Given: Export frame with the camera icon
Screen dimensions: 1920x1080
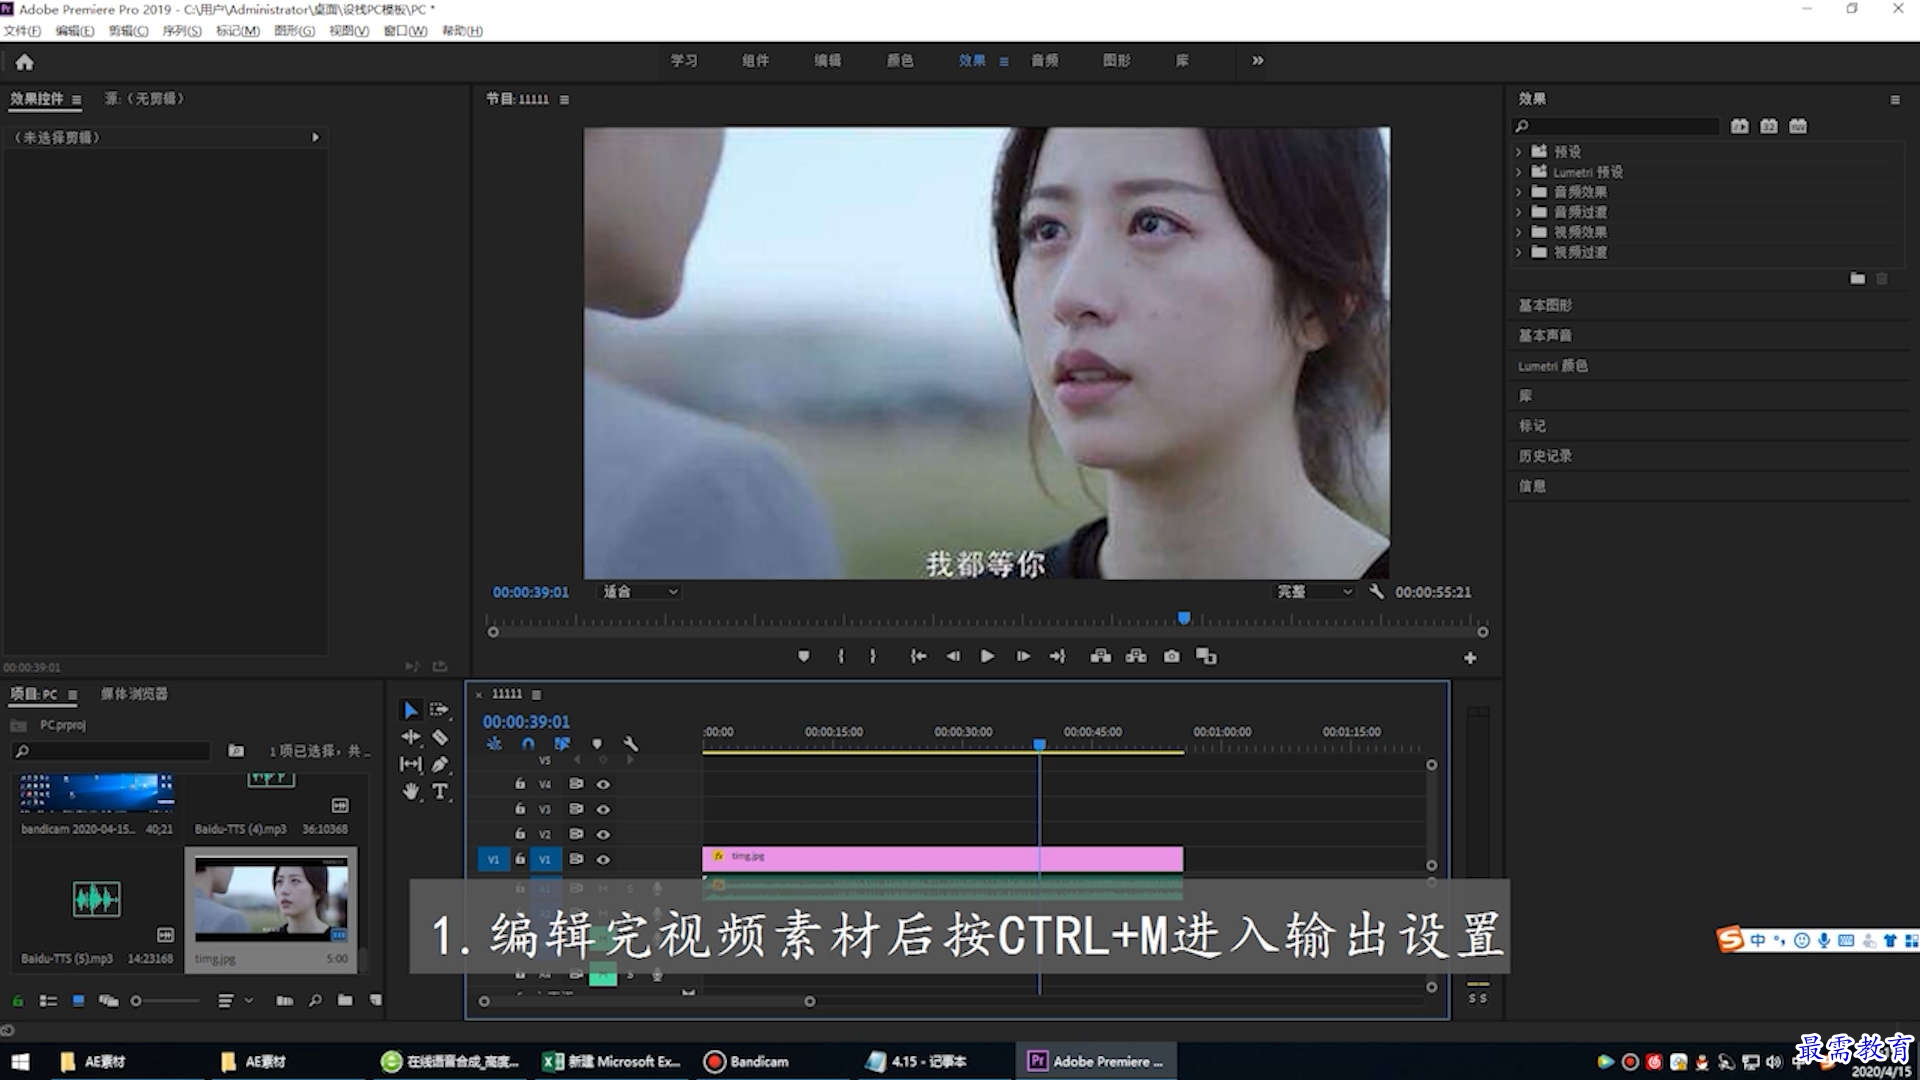Looking at the screenshot, I should (1171, 656).
